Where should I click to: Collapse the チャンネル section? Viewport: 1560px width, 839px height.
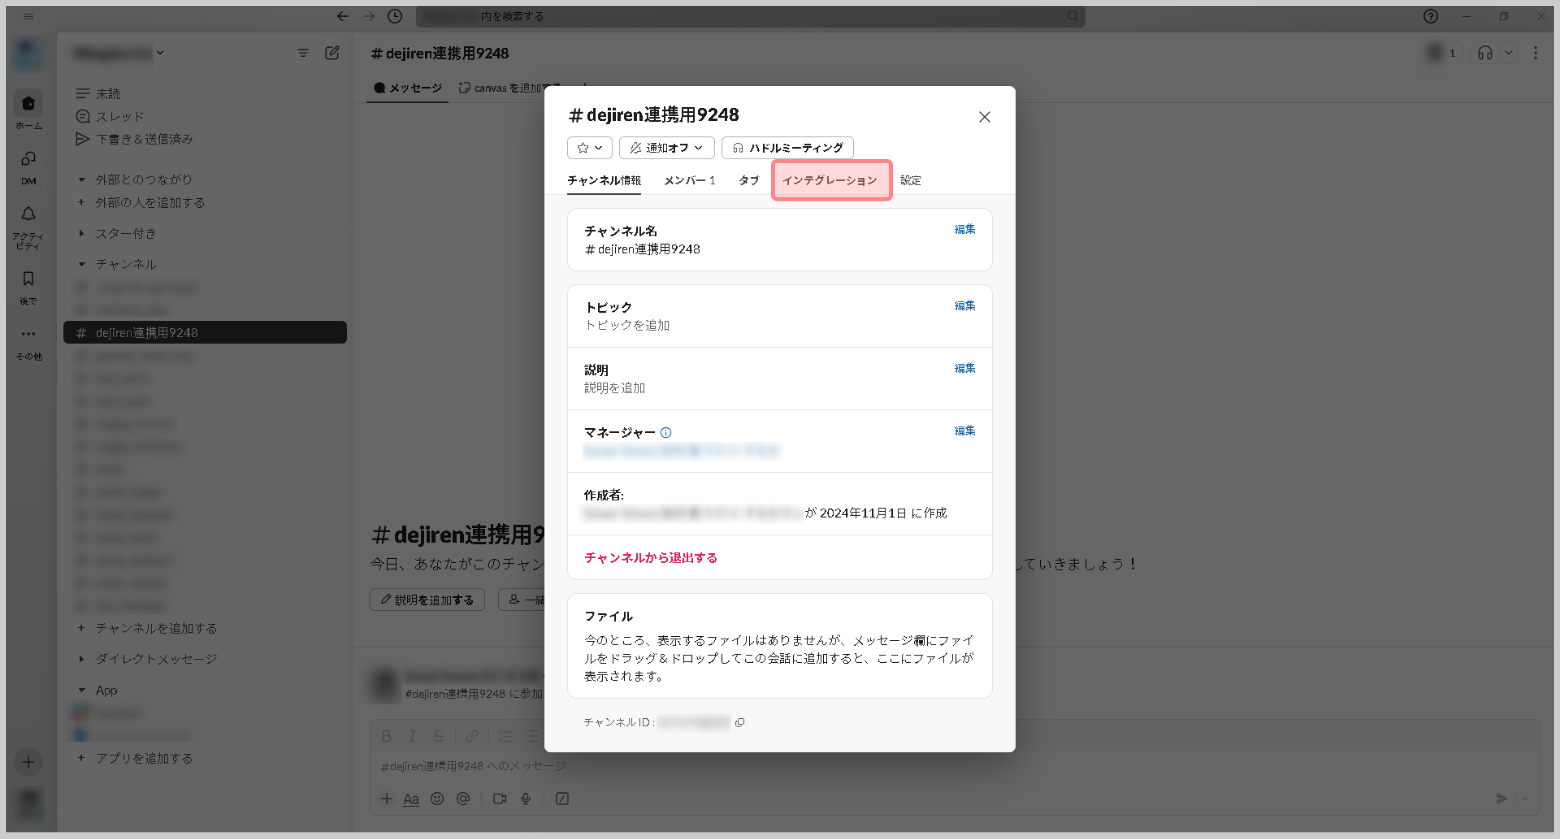click(x=81, y=265)
